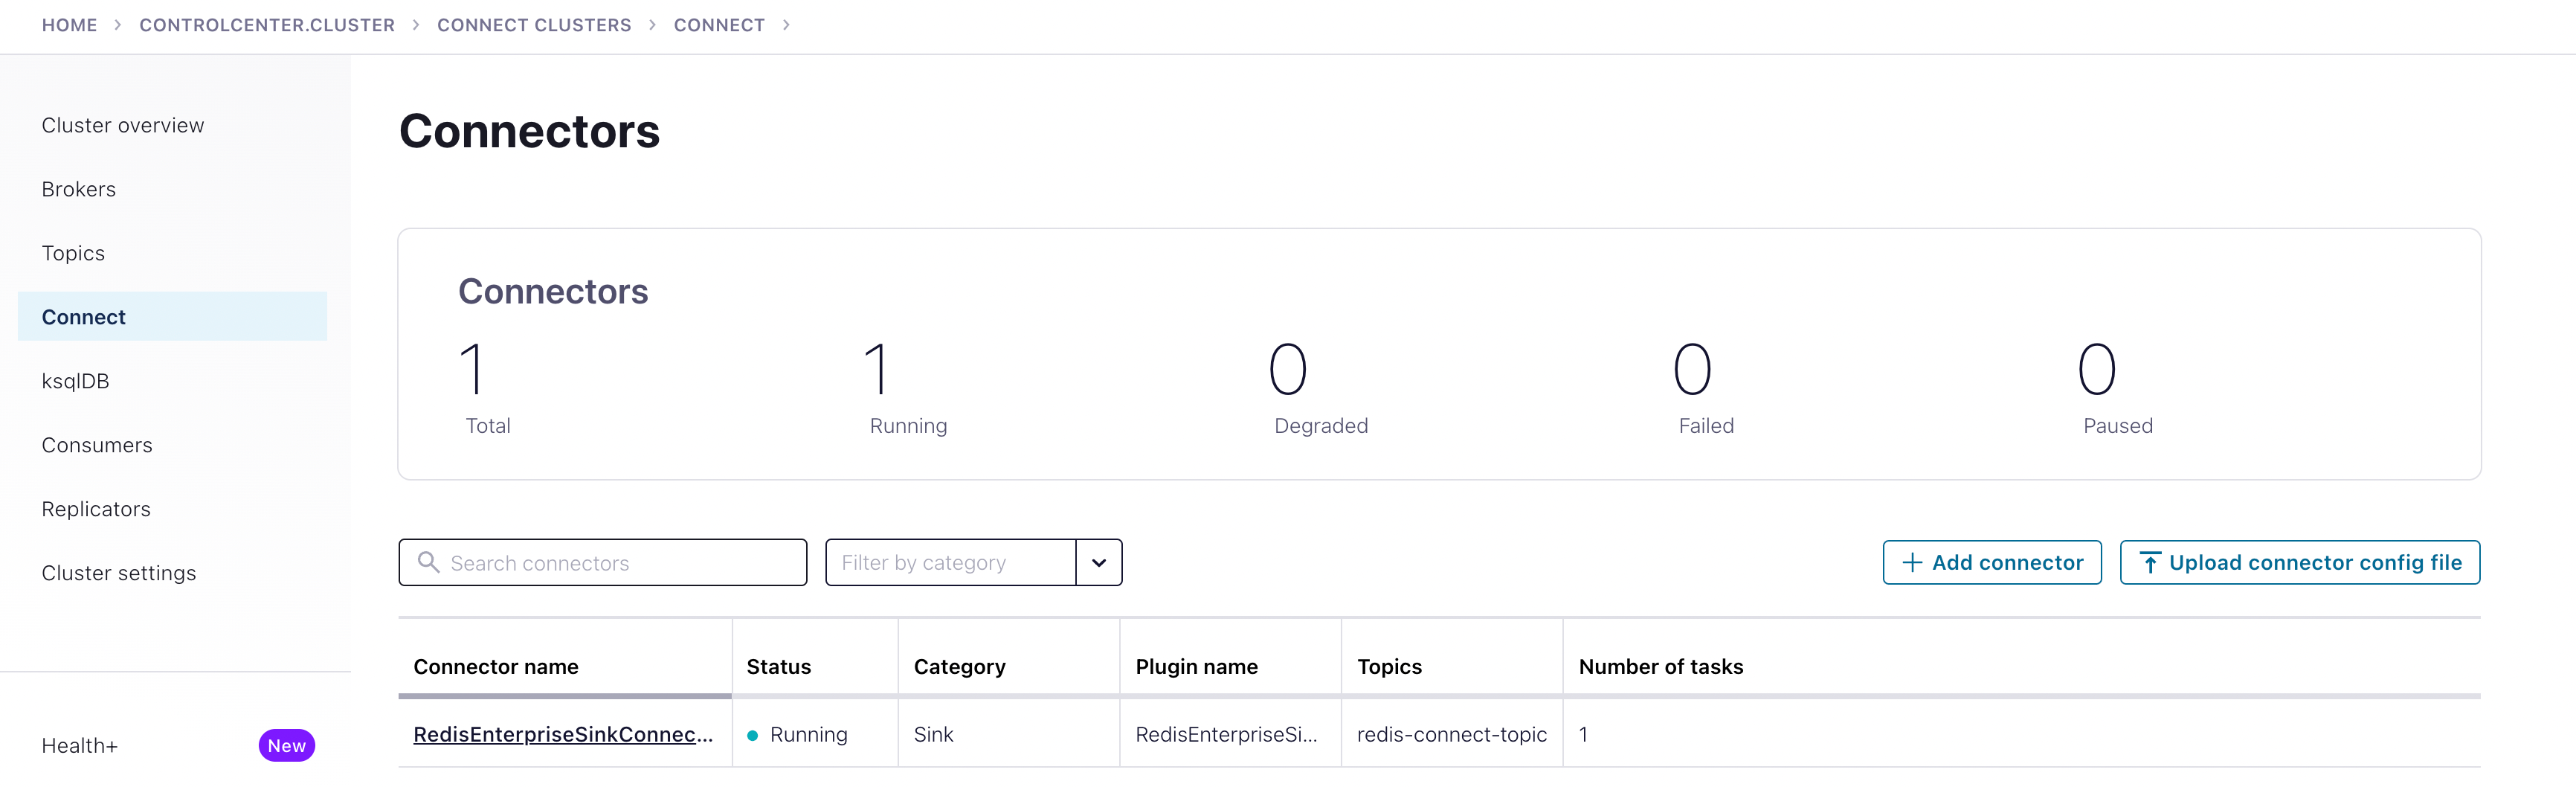Open the CONNECT CLUSTERS breadcrumb

[x=534, y=25]
